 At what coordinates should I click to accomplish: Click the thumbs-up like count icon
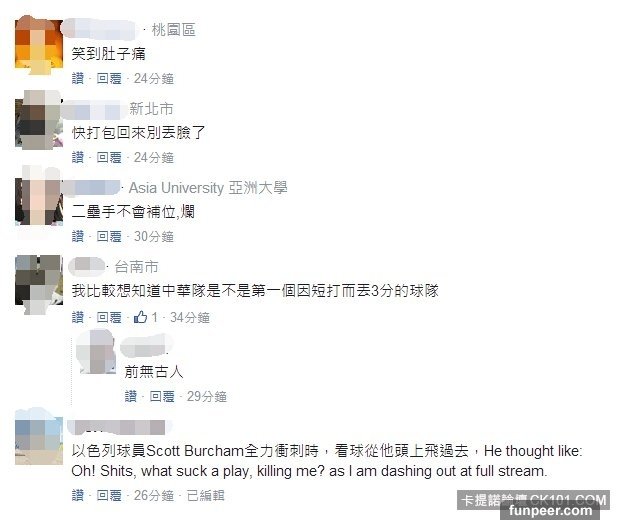tap(140, 317)
